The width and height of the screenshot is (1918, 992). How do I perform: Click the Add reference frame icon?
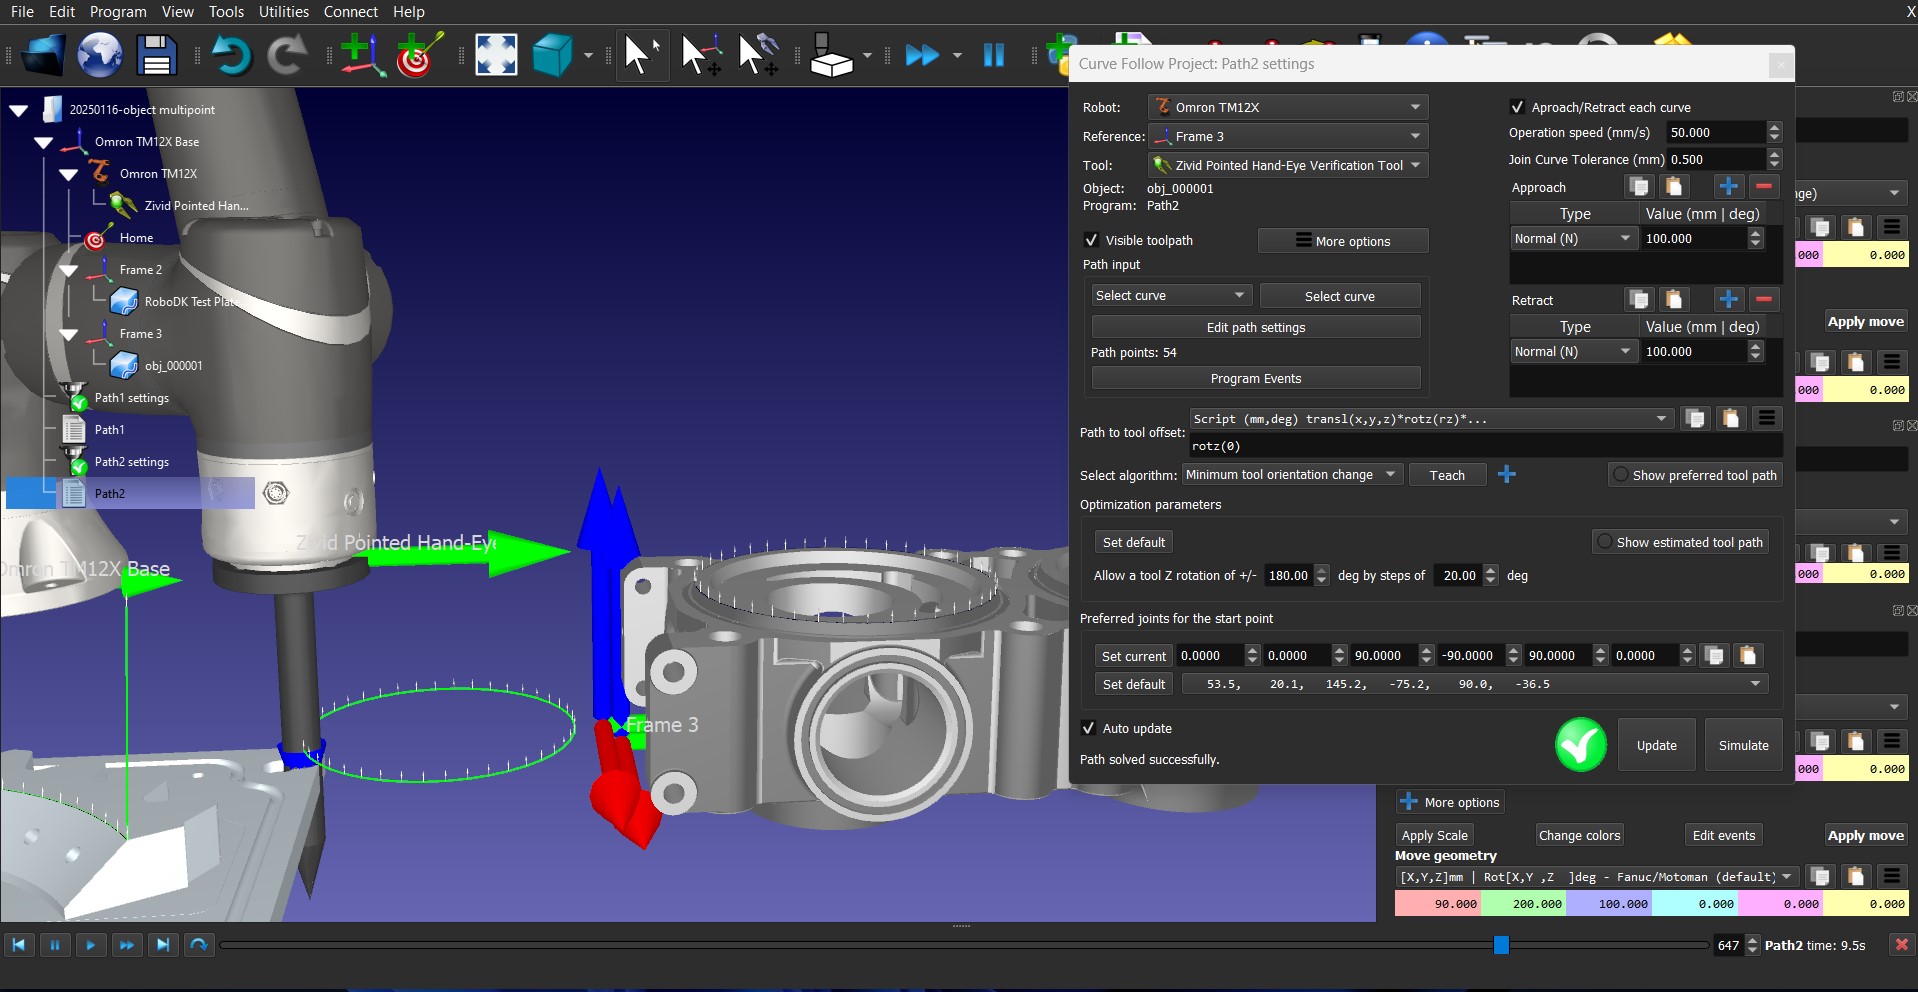[361, 55]
